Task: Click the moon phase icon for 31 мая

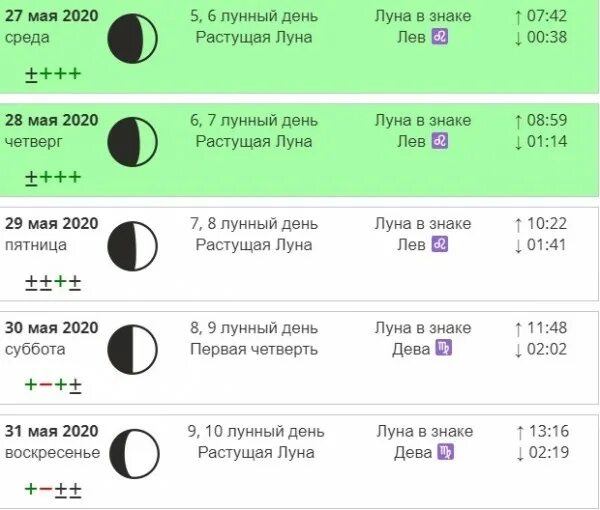Action: pos(134,454)
